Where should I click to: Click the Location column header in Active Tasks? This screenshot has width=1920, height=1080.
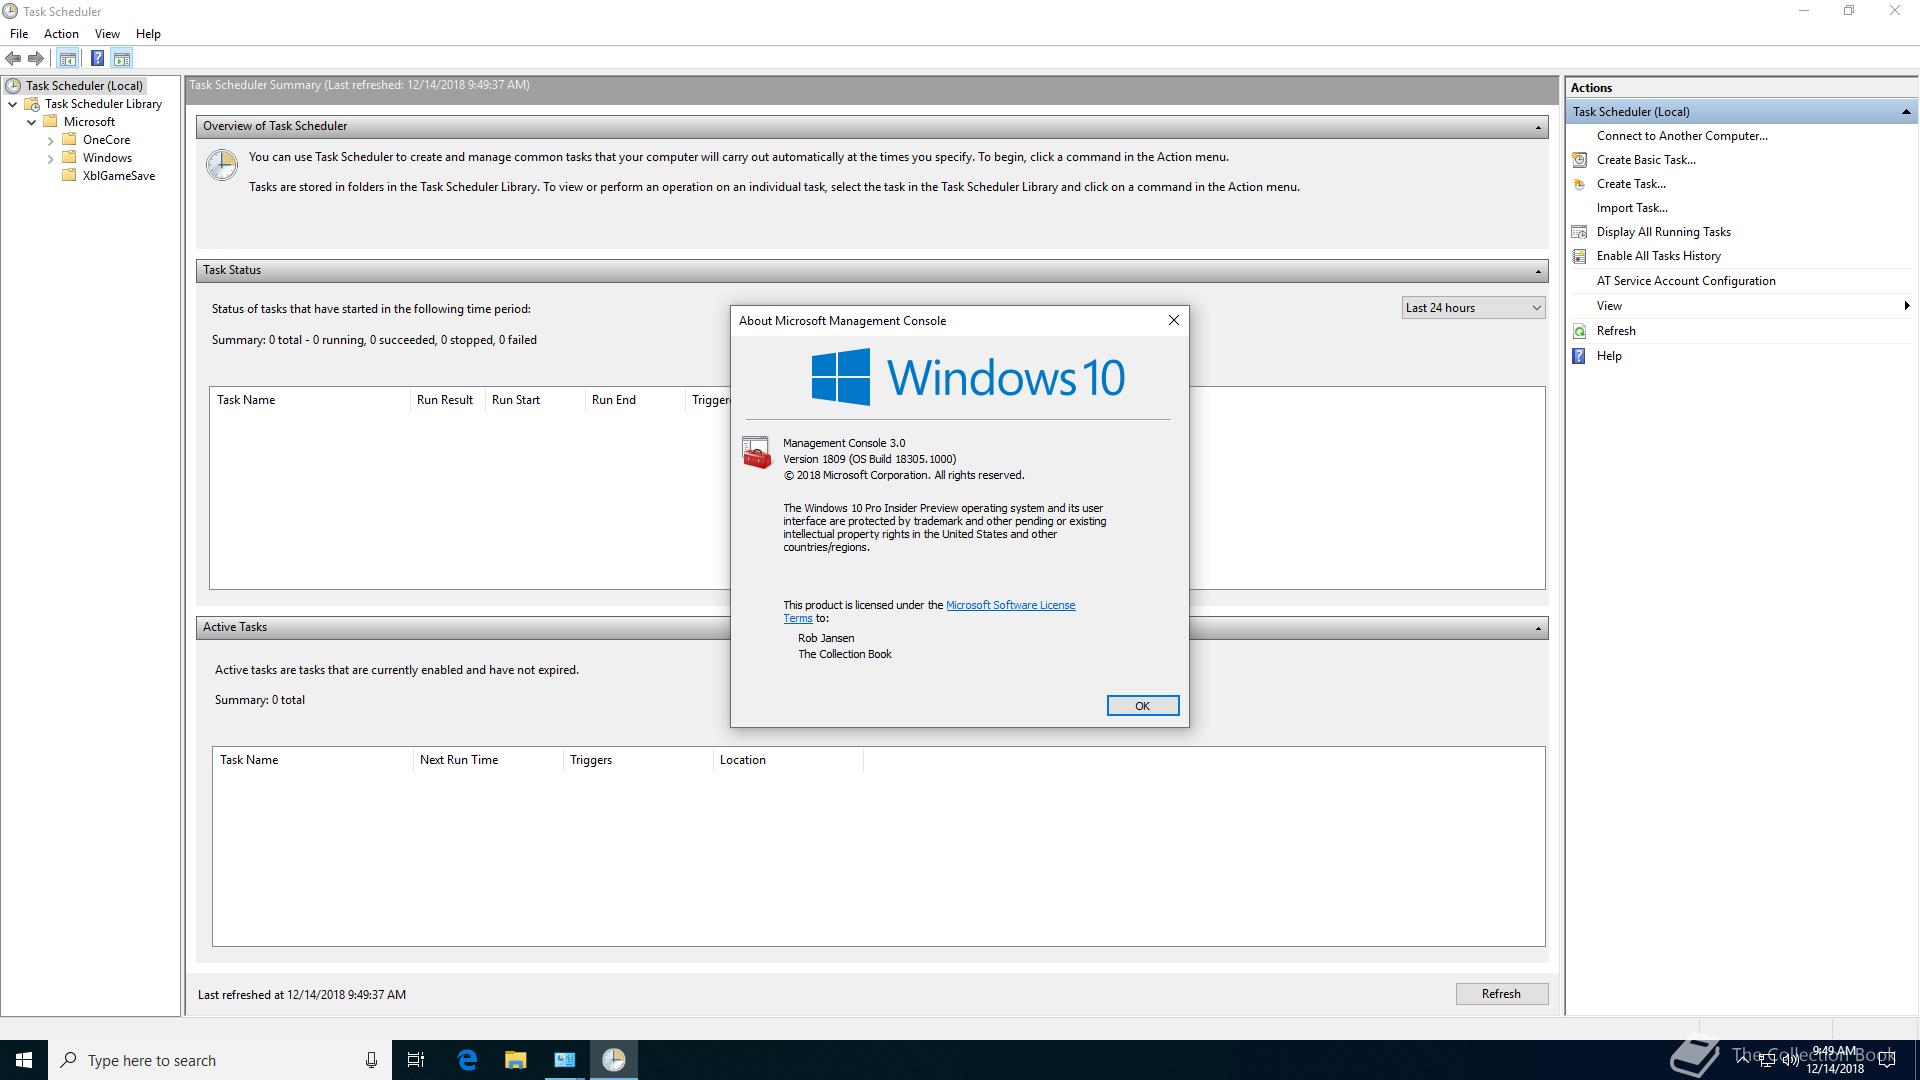coord(788,760)
